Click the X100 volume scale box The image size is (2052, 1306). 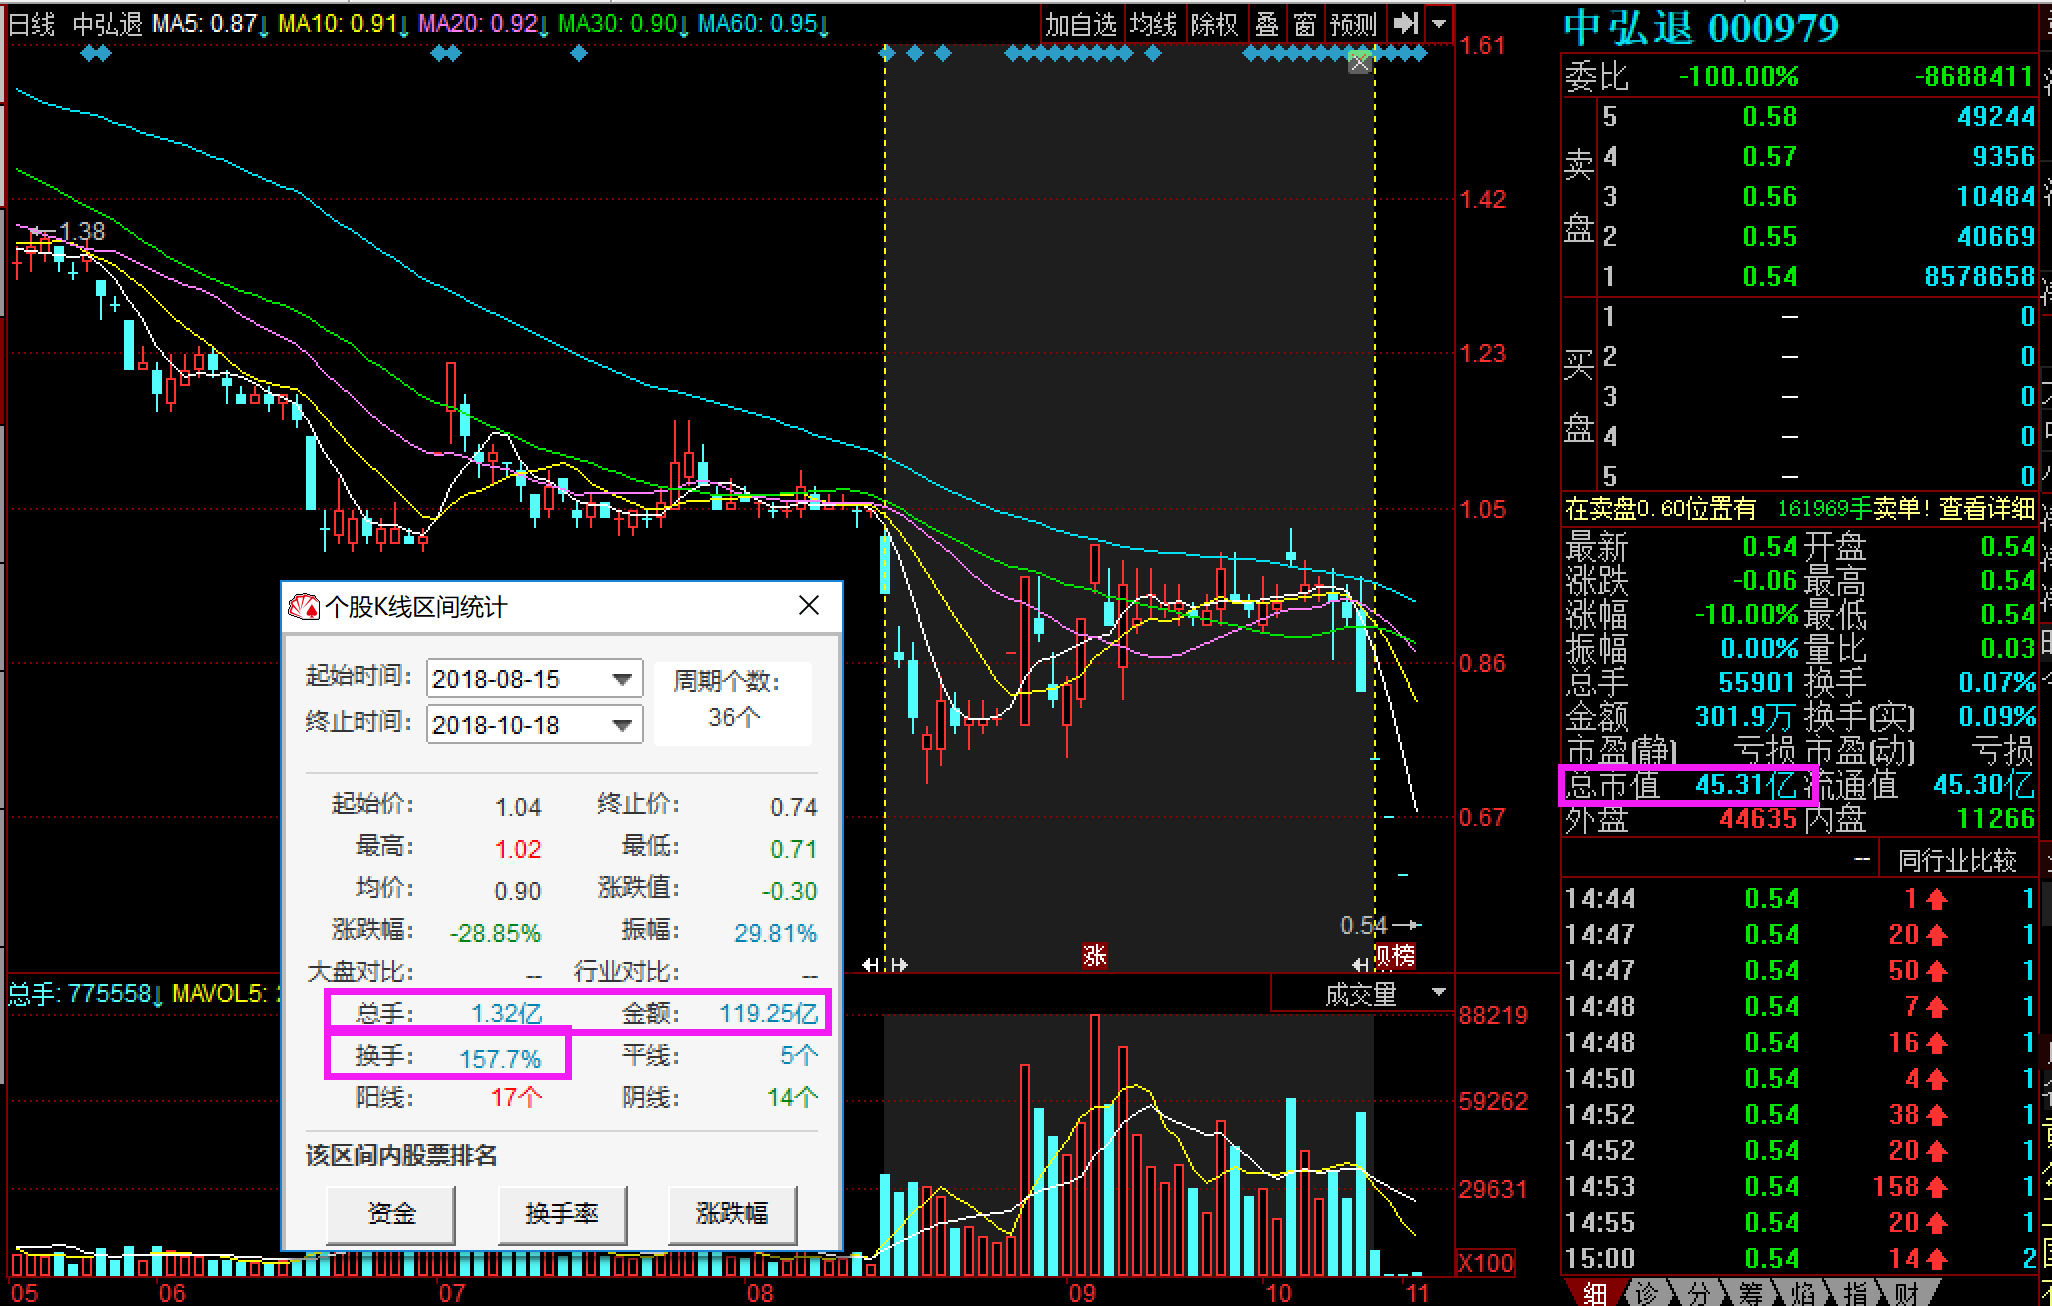click(x=1486, y=1262)
